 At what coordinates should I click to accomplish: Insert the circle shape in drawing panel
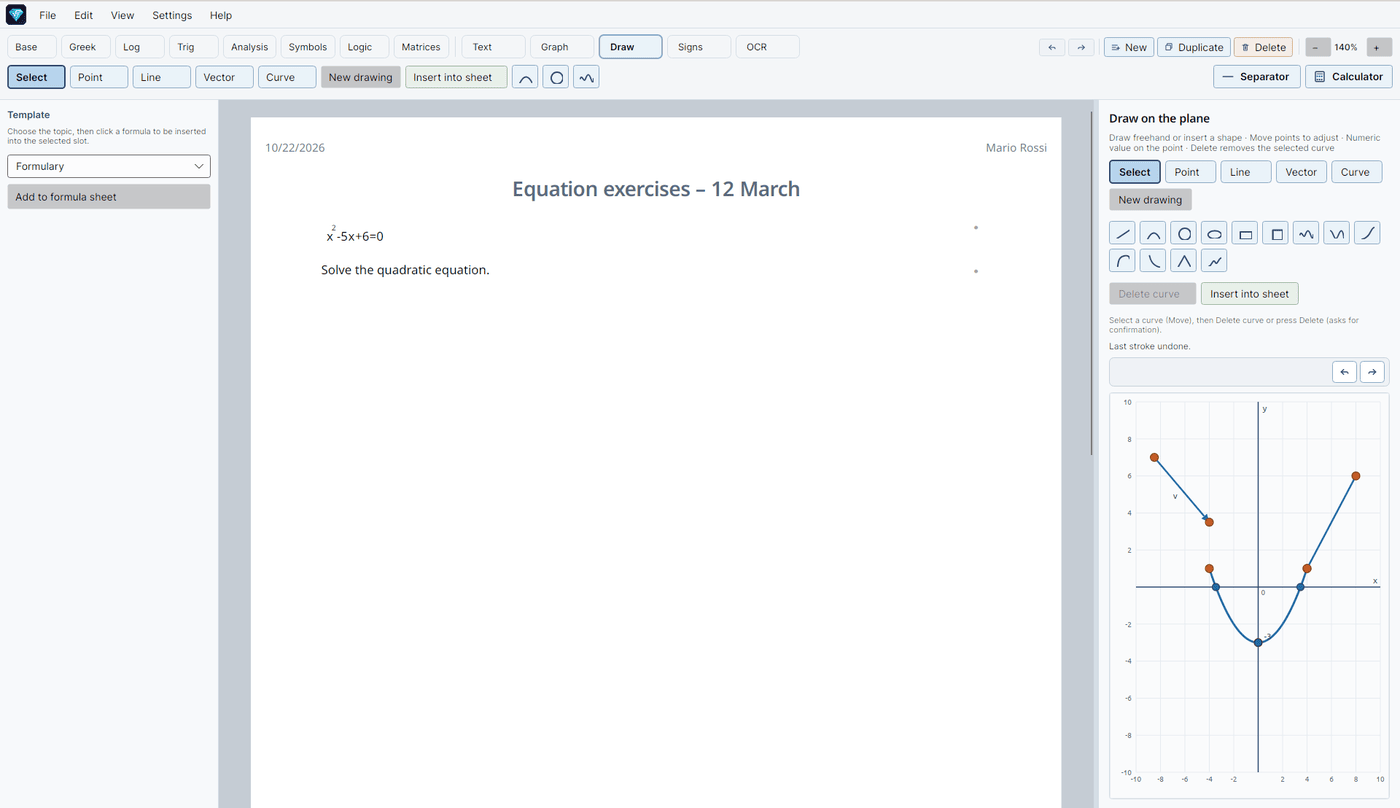pyautogui.click(x=1184, y=234)
